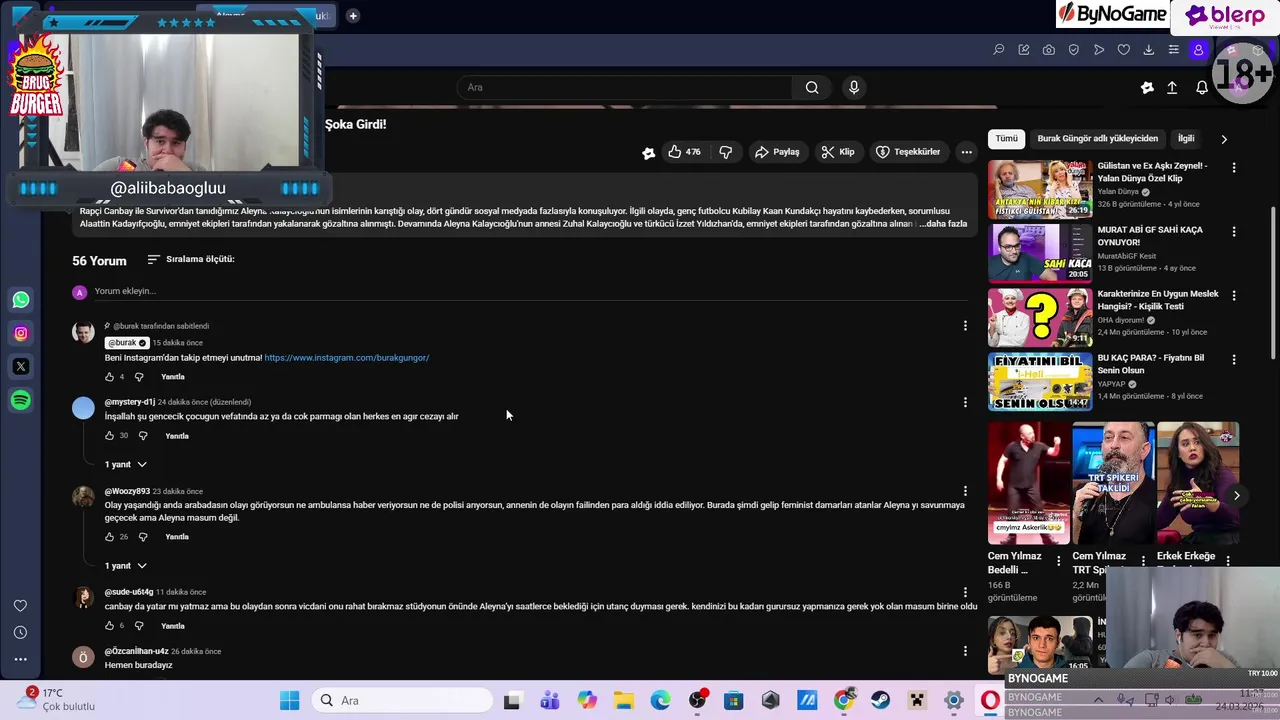Dislike the video next to like count

726,152
